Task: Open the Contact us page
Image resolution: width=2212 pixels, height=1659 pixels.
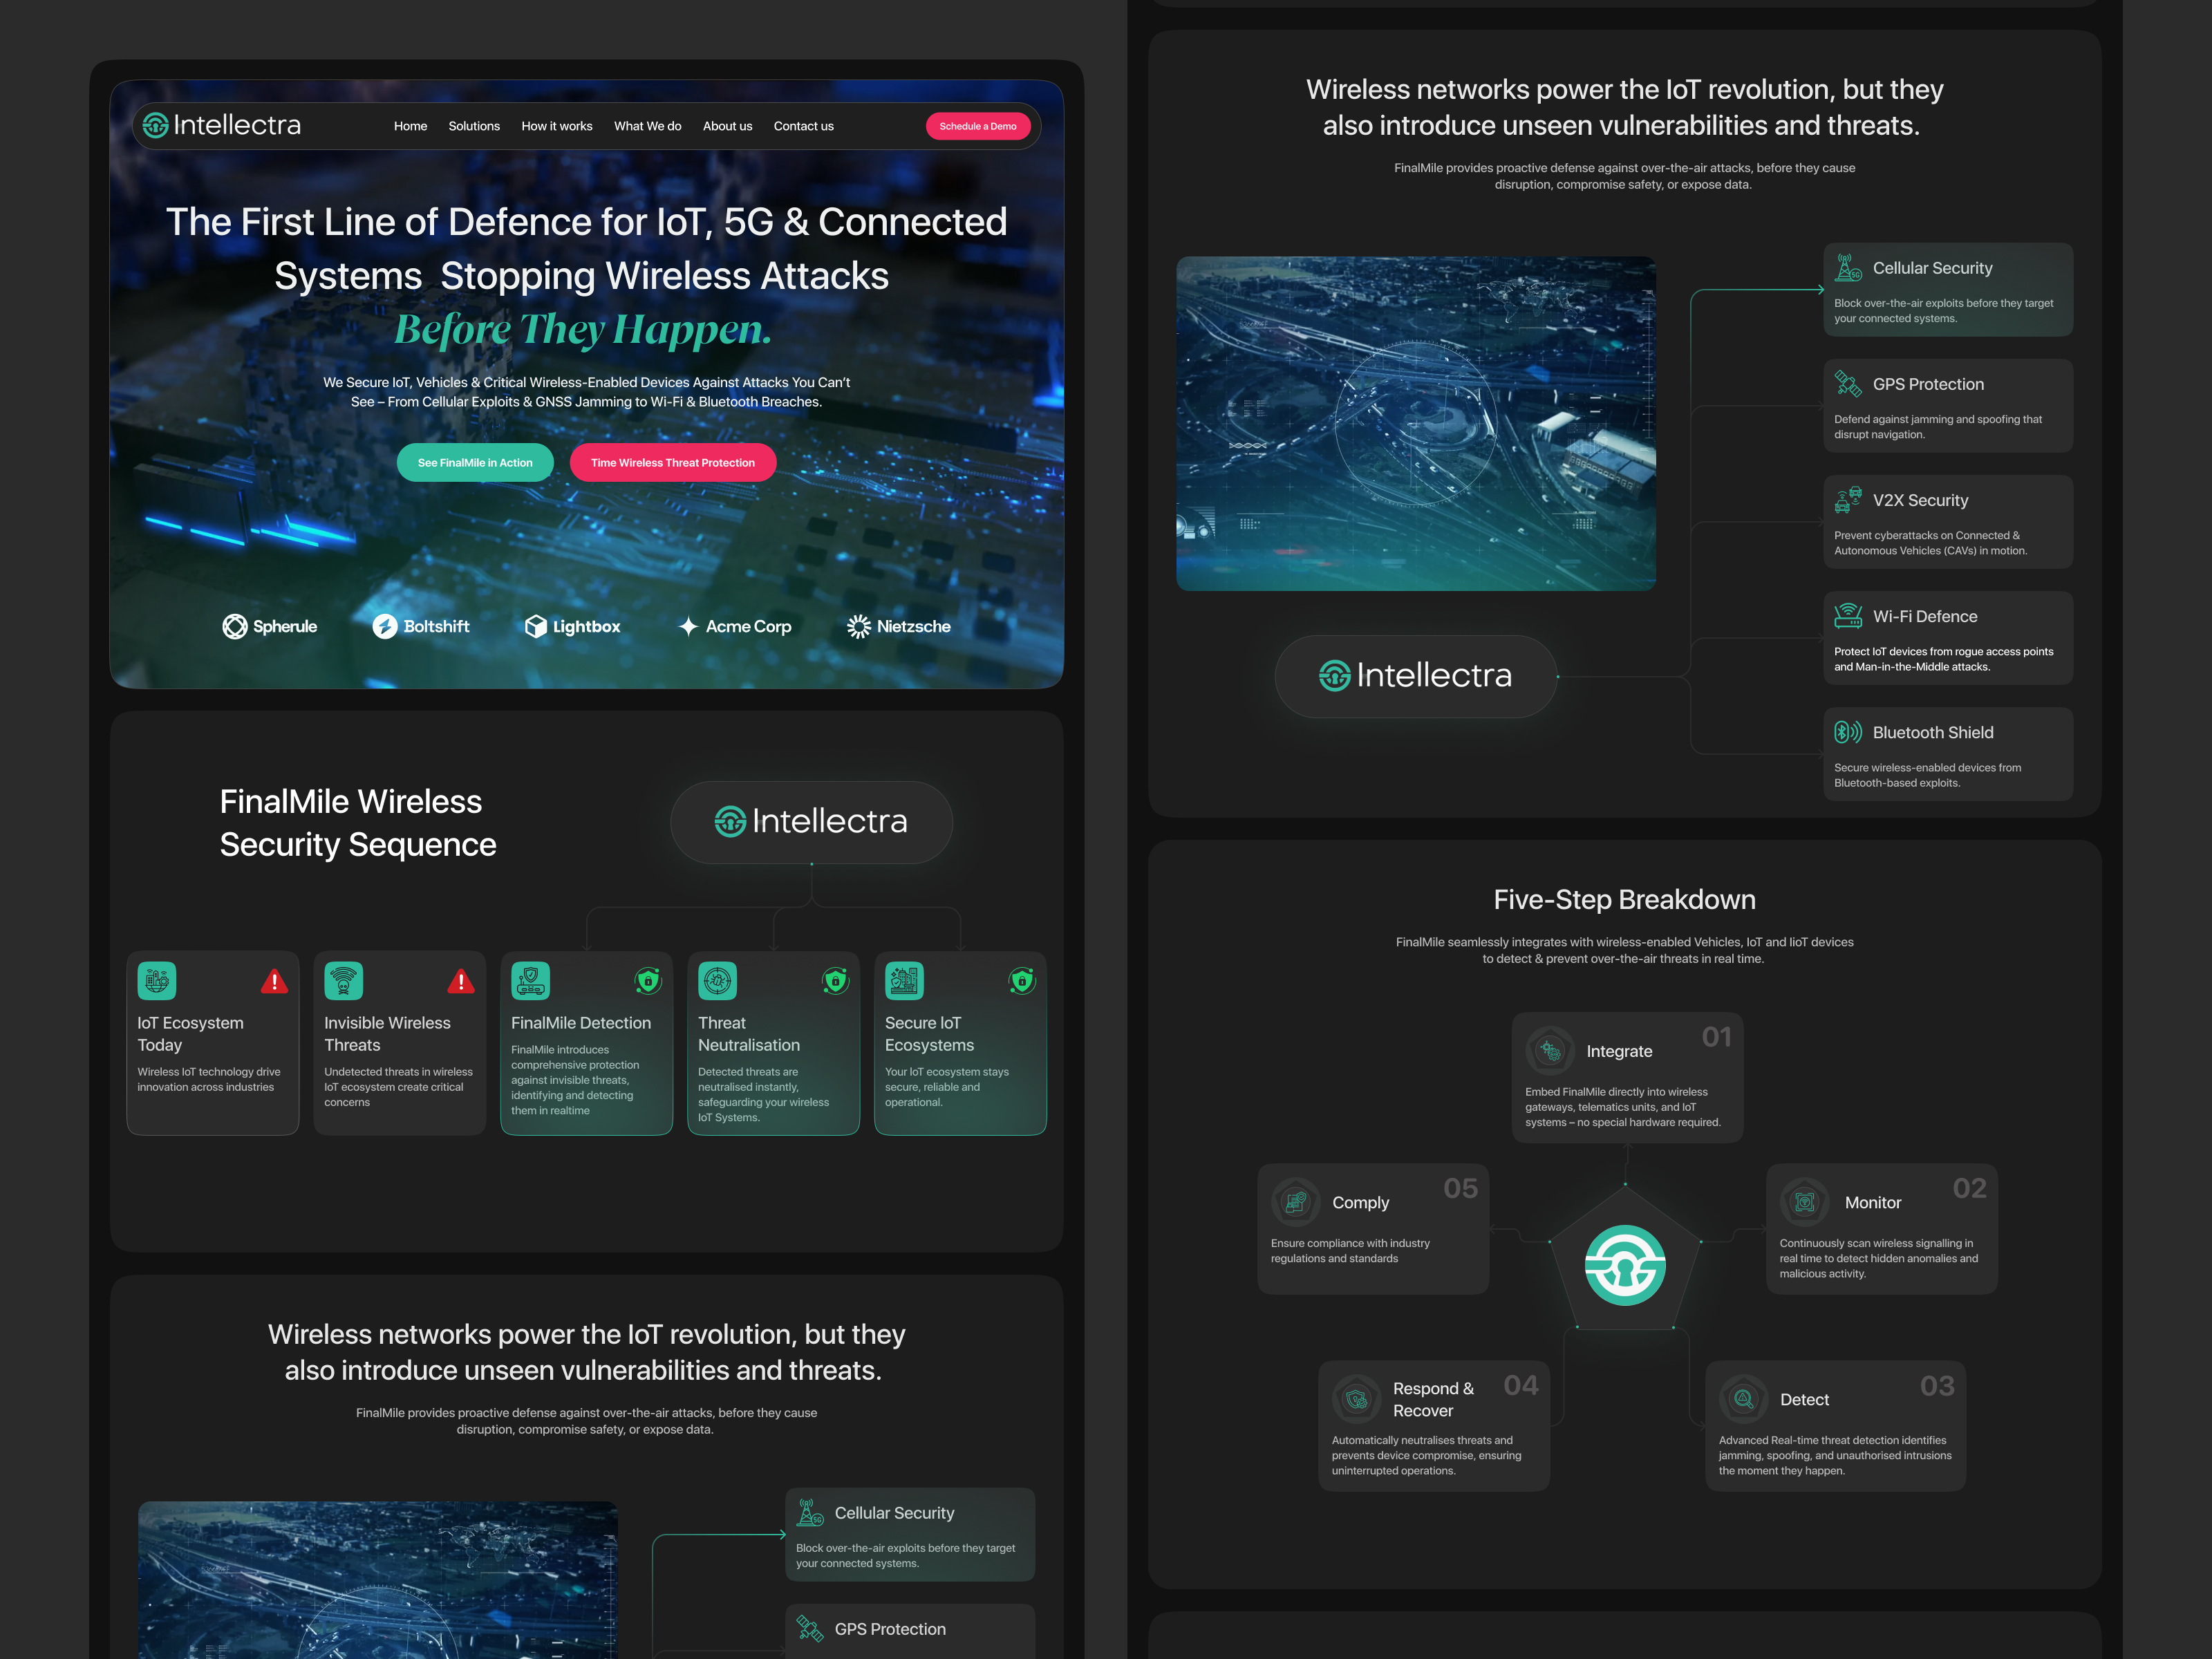Action: [803, 126]
